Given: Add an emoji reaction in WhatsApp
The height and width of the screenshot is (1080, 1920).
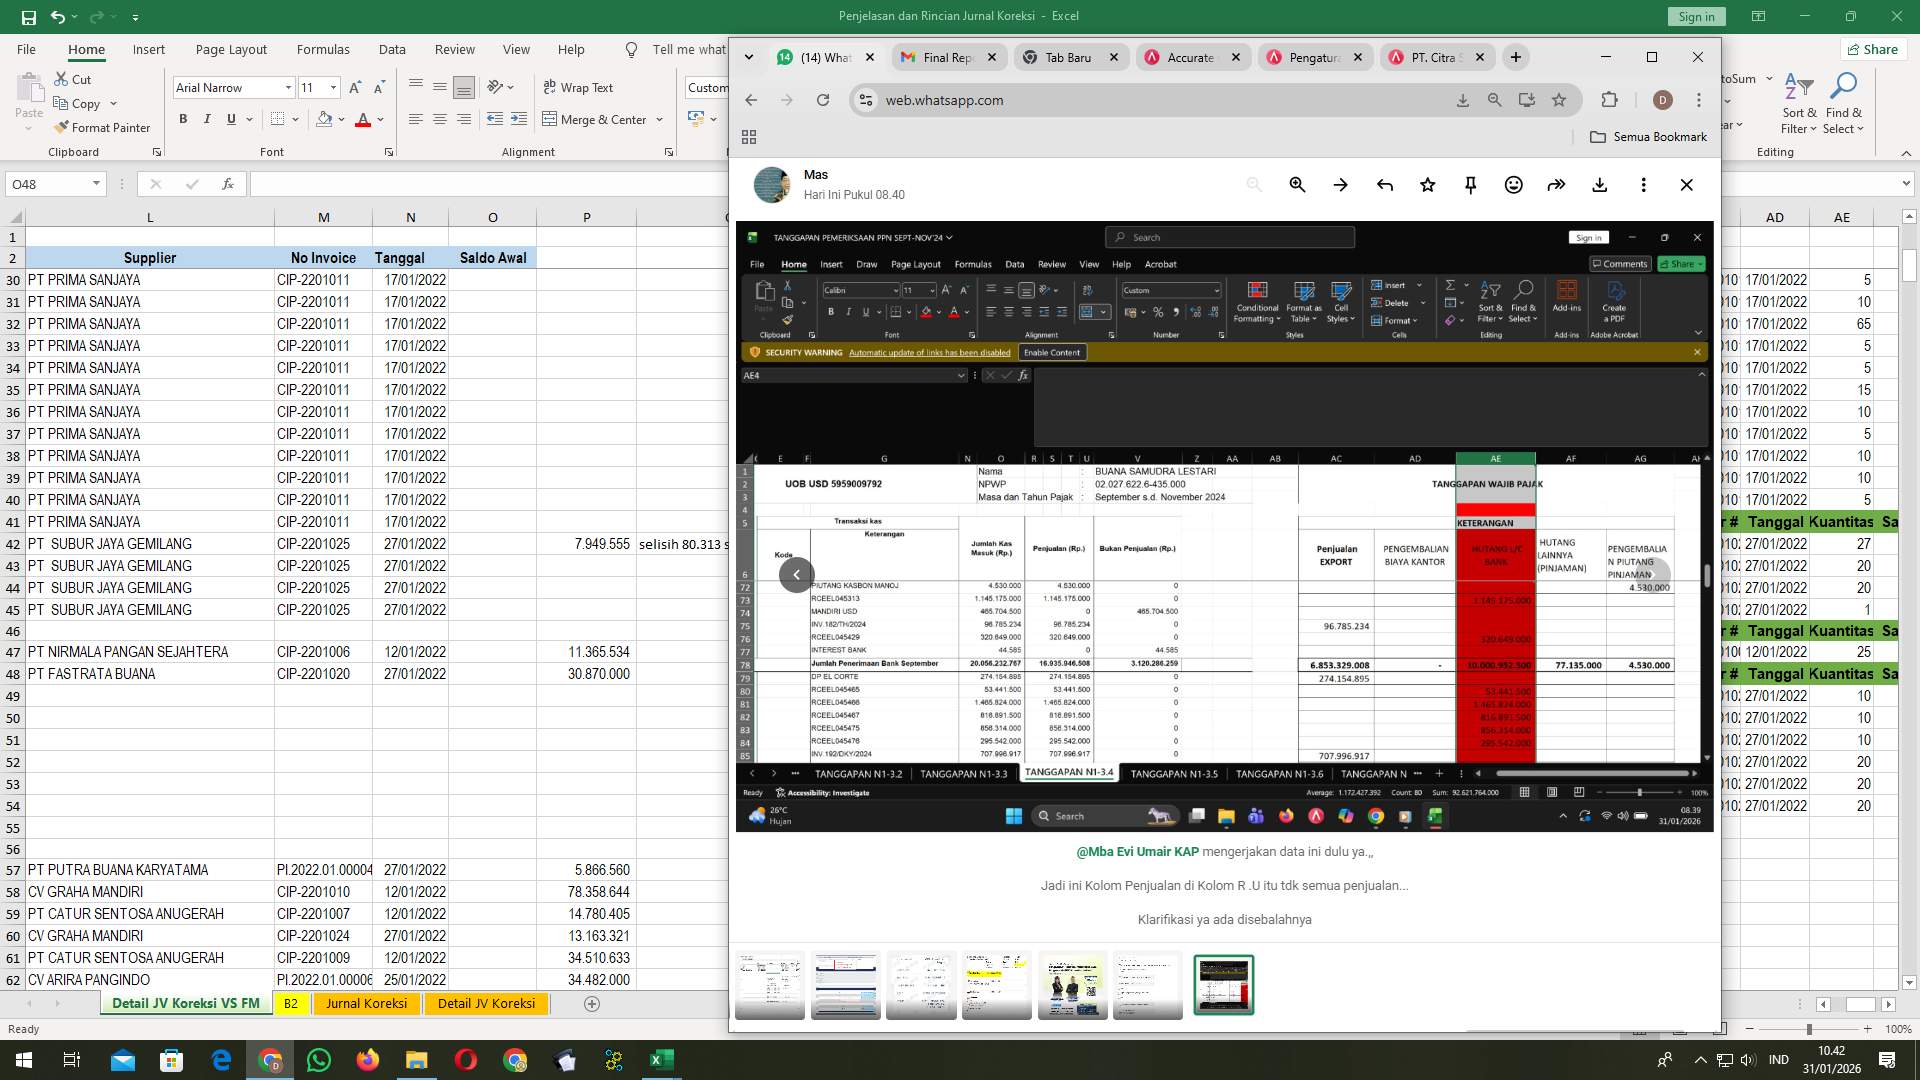Looking at the screenshot, I should point(1513,185).
